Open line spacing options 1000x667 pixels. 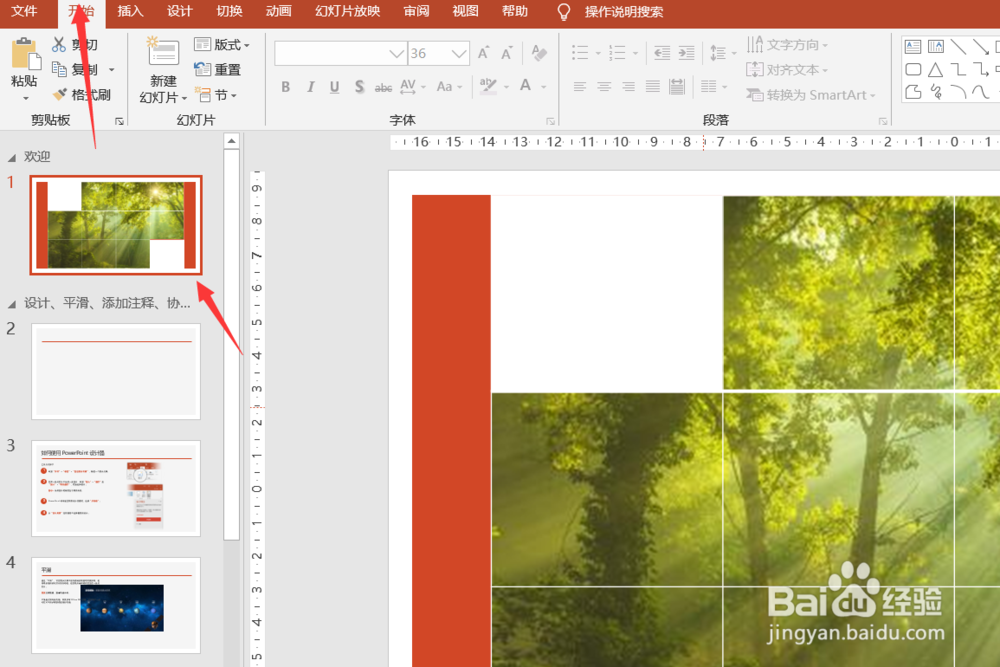tap(722, 53)
